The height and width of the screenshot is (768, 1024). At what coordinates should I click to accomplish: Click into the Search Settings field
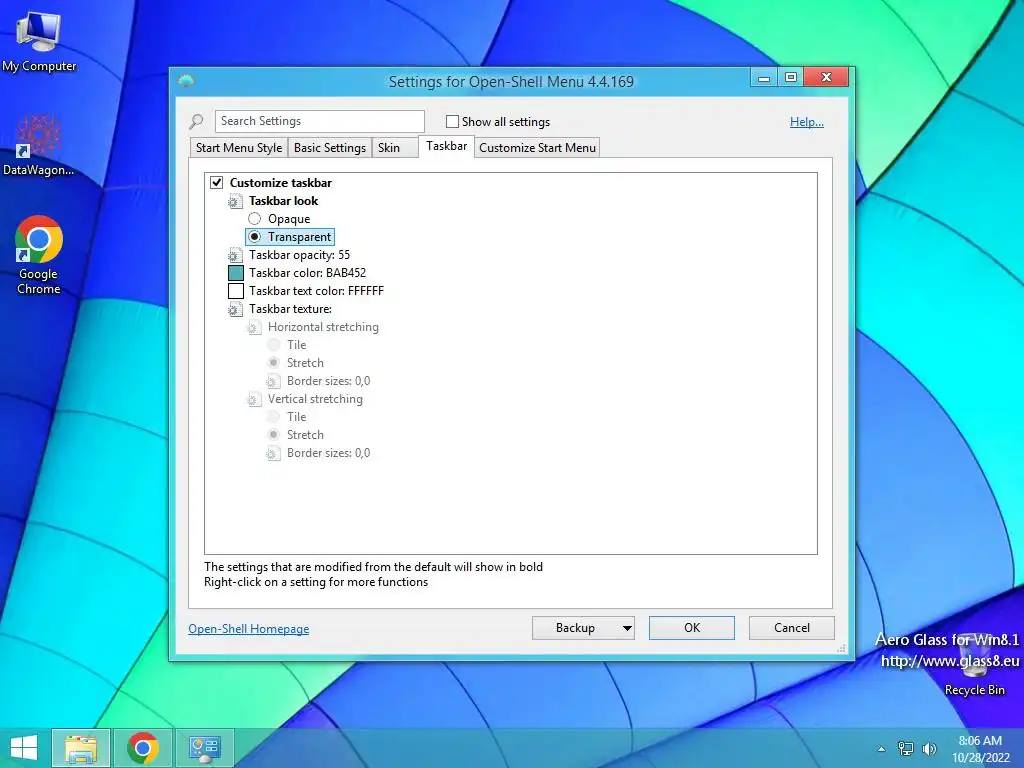319,121
